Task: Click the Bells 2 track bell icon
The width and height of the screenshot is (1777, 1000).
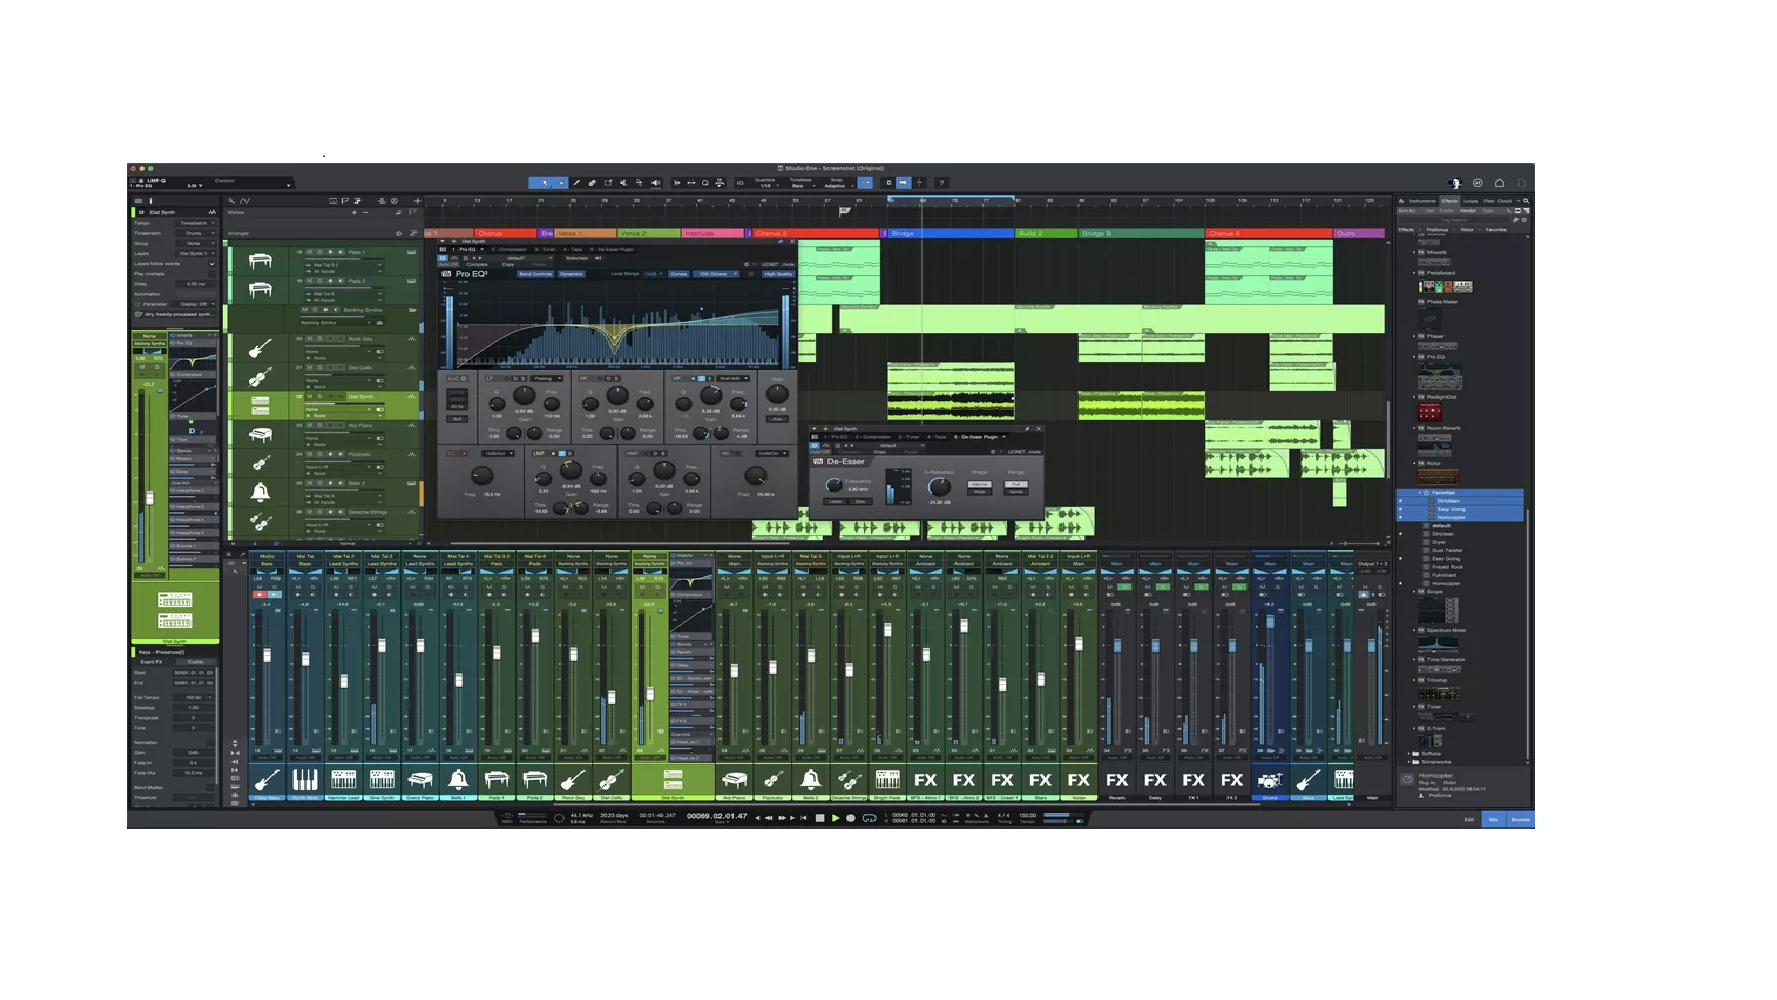Action: pos(260,491)
